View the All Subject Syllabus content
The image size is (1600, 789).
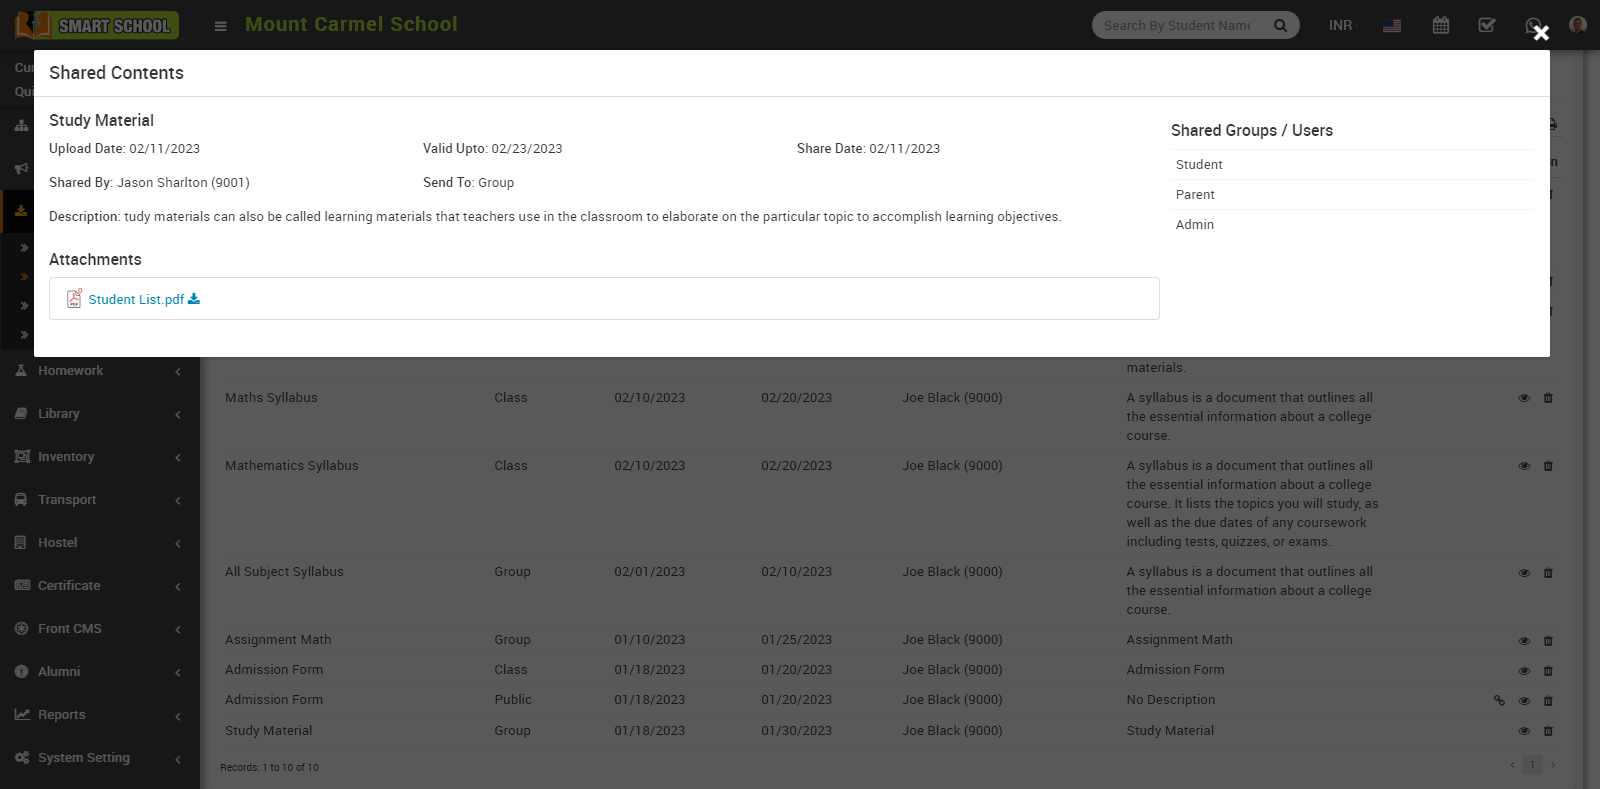[x=1524, y=573]
